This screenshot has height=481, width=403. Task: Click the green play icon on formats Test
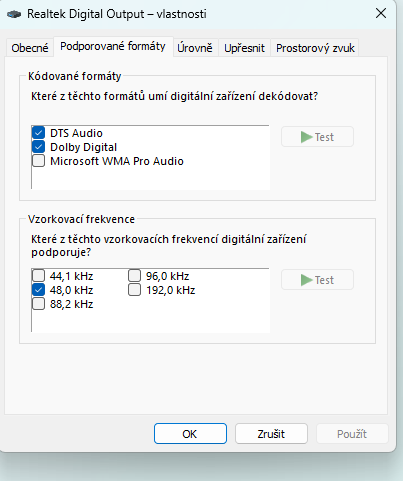pyautogui.click(x=306, y=137)
